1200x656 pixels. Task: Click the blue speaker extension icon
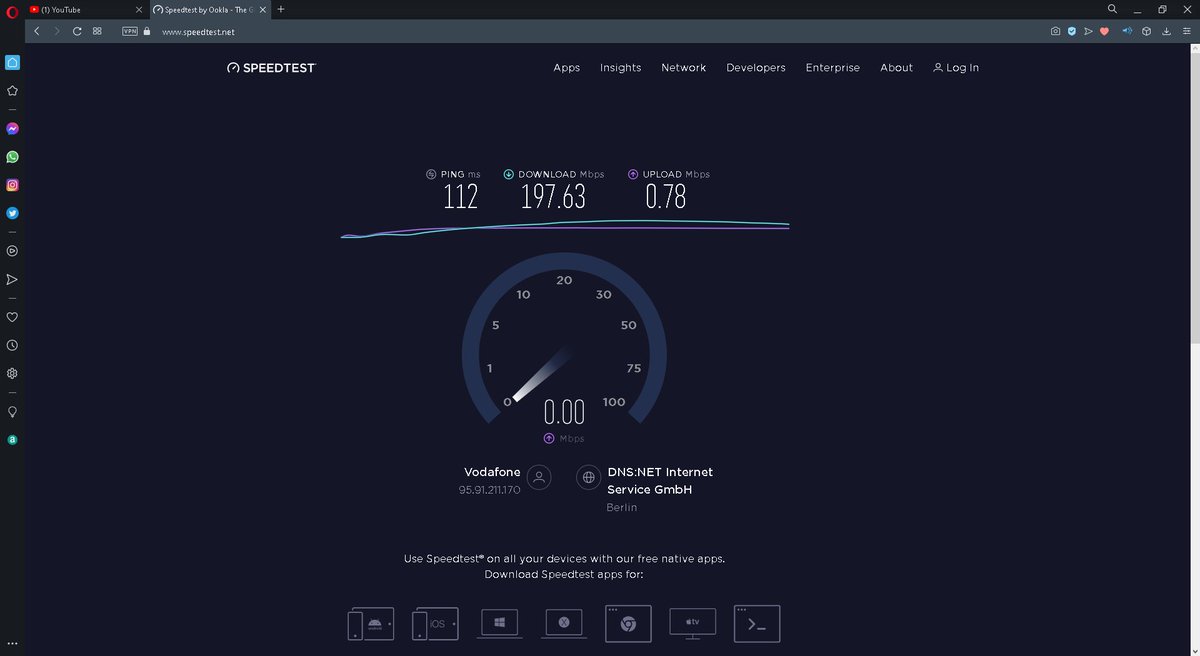click(x=1128, y=31)
